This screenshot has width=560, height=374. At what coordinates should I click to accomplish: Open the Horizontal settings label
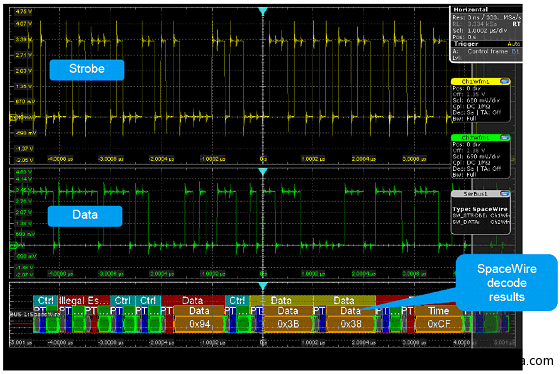coord(470,9)
